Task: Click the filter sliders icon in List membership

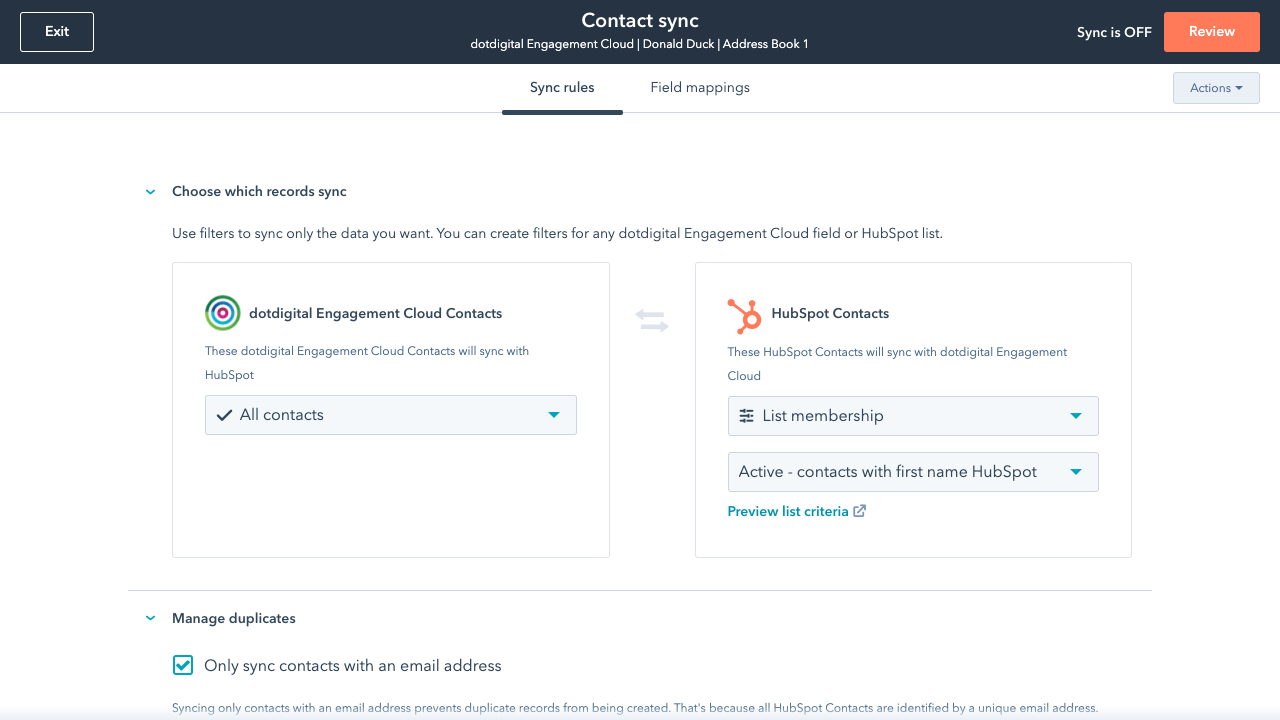Action: (x=746, y=416)
